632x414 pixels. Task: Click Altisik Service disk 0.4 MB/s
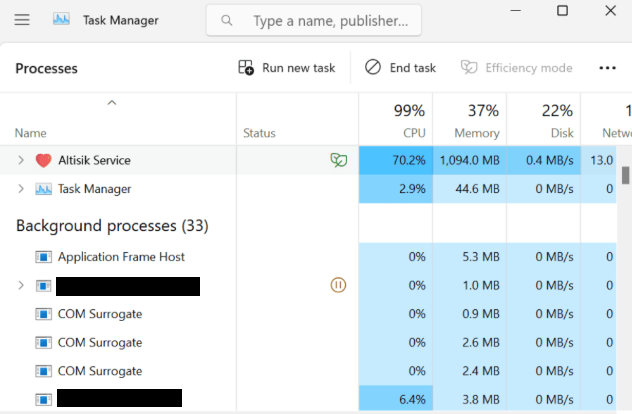pyautogui.click(x=544, y=160)
